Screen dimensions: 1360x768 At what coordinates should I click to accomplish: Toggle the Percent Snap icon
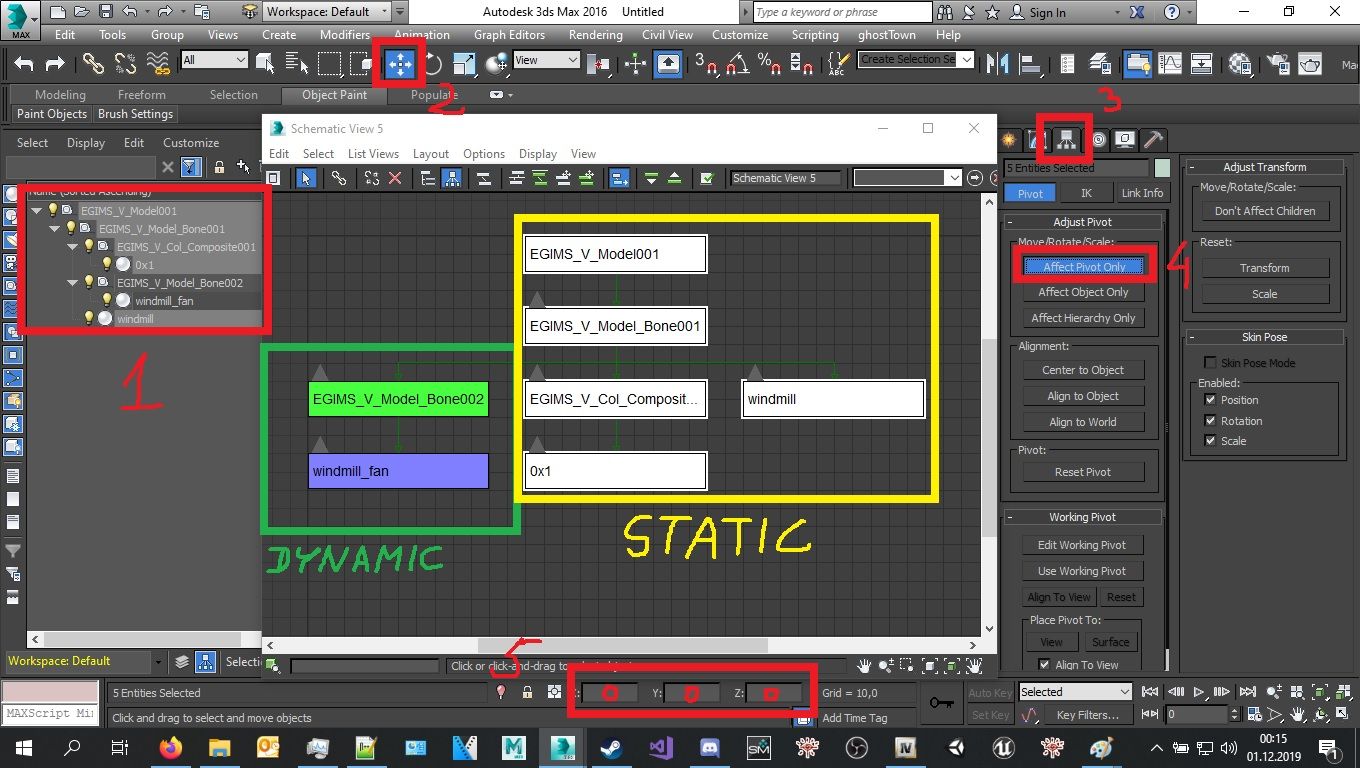(x=769, y=64)
